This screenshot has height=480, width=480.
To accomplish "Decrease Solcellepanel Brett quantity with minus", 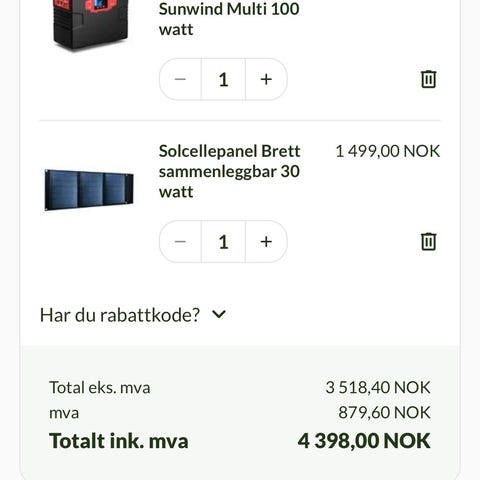I will (180, 241).
